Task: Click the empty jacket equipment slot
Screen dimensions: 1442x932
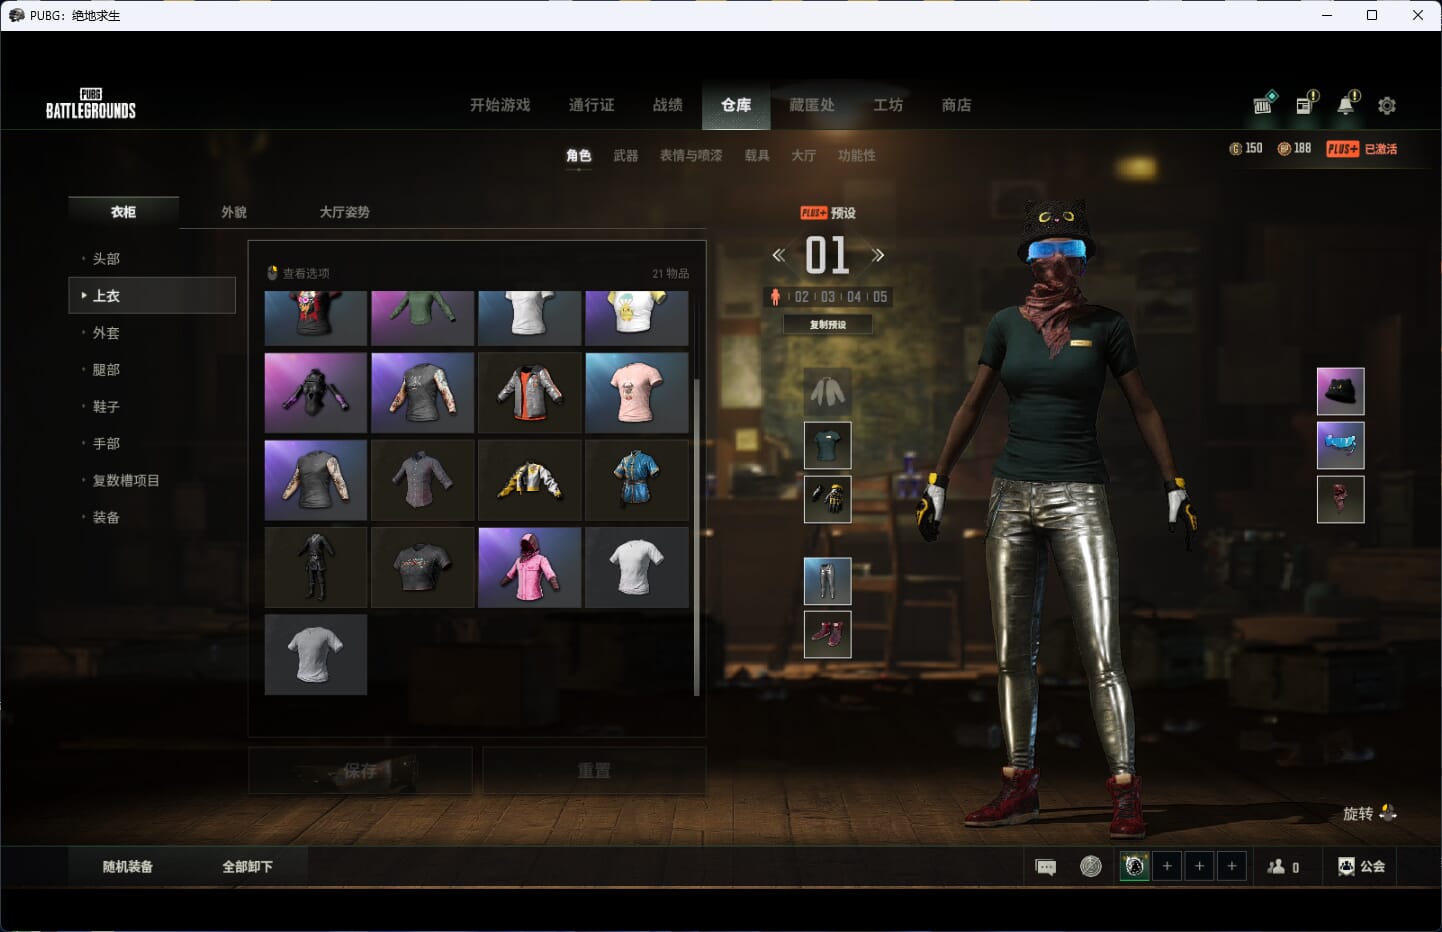Action: [828, 391]
